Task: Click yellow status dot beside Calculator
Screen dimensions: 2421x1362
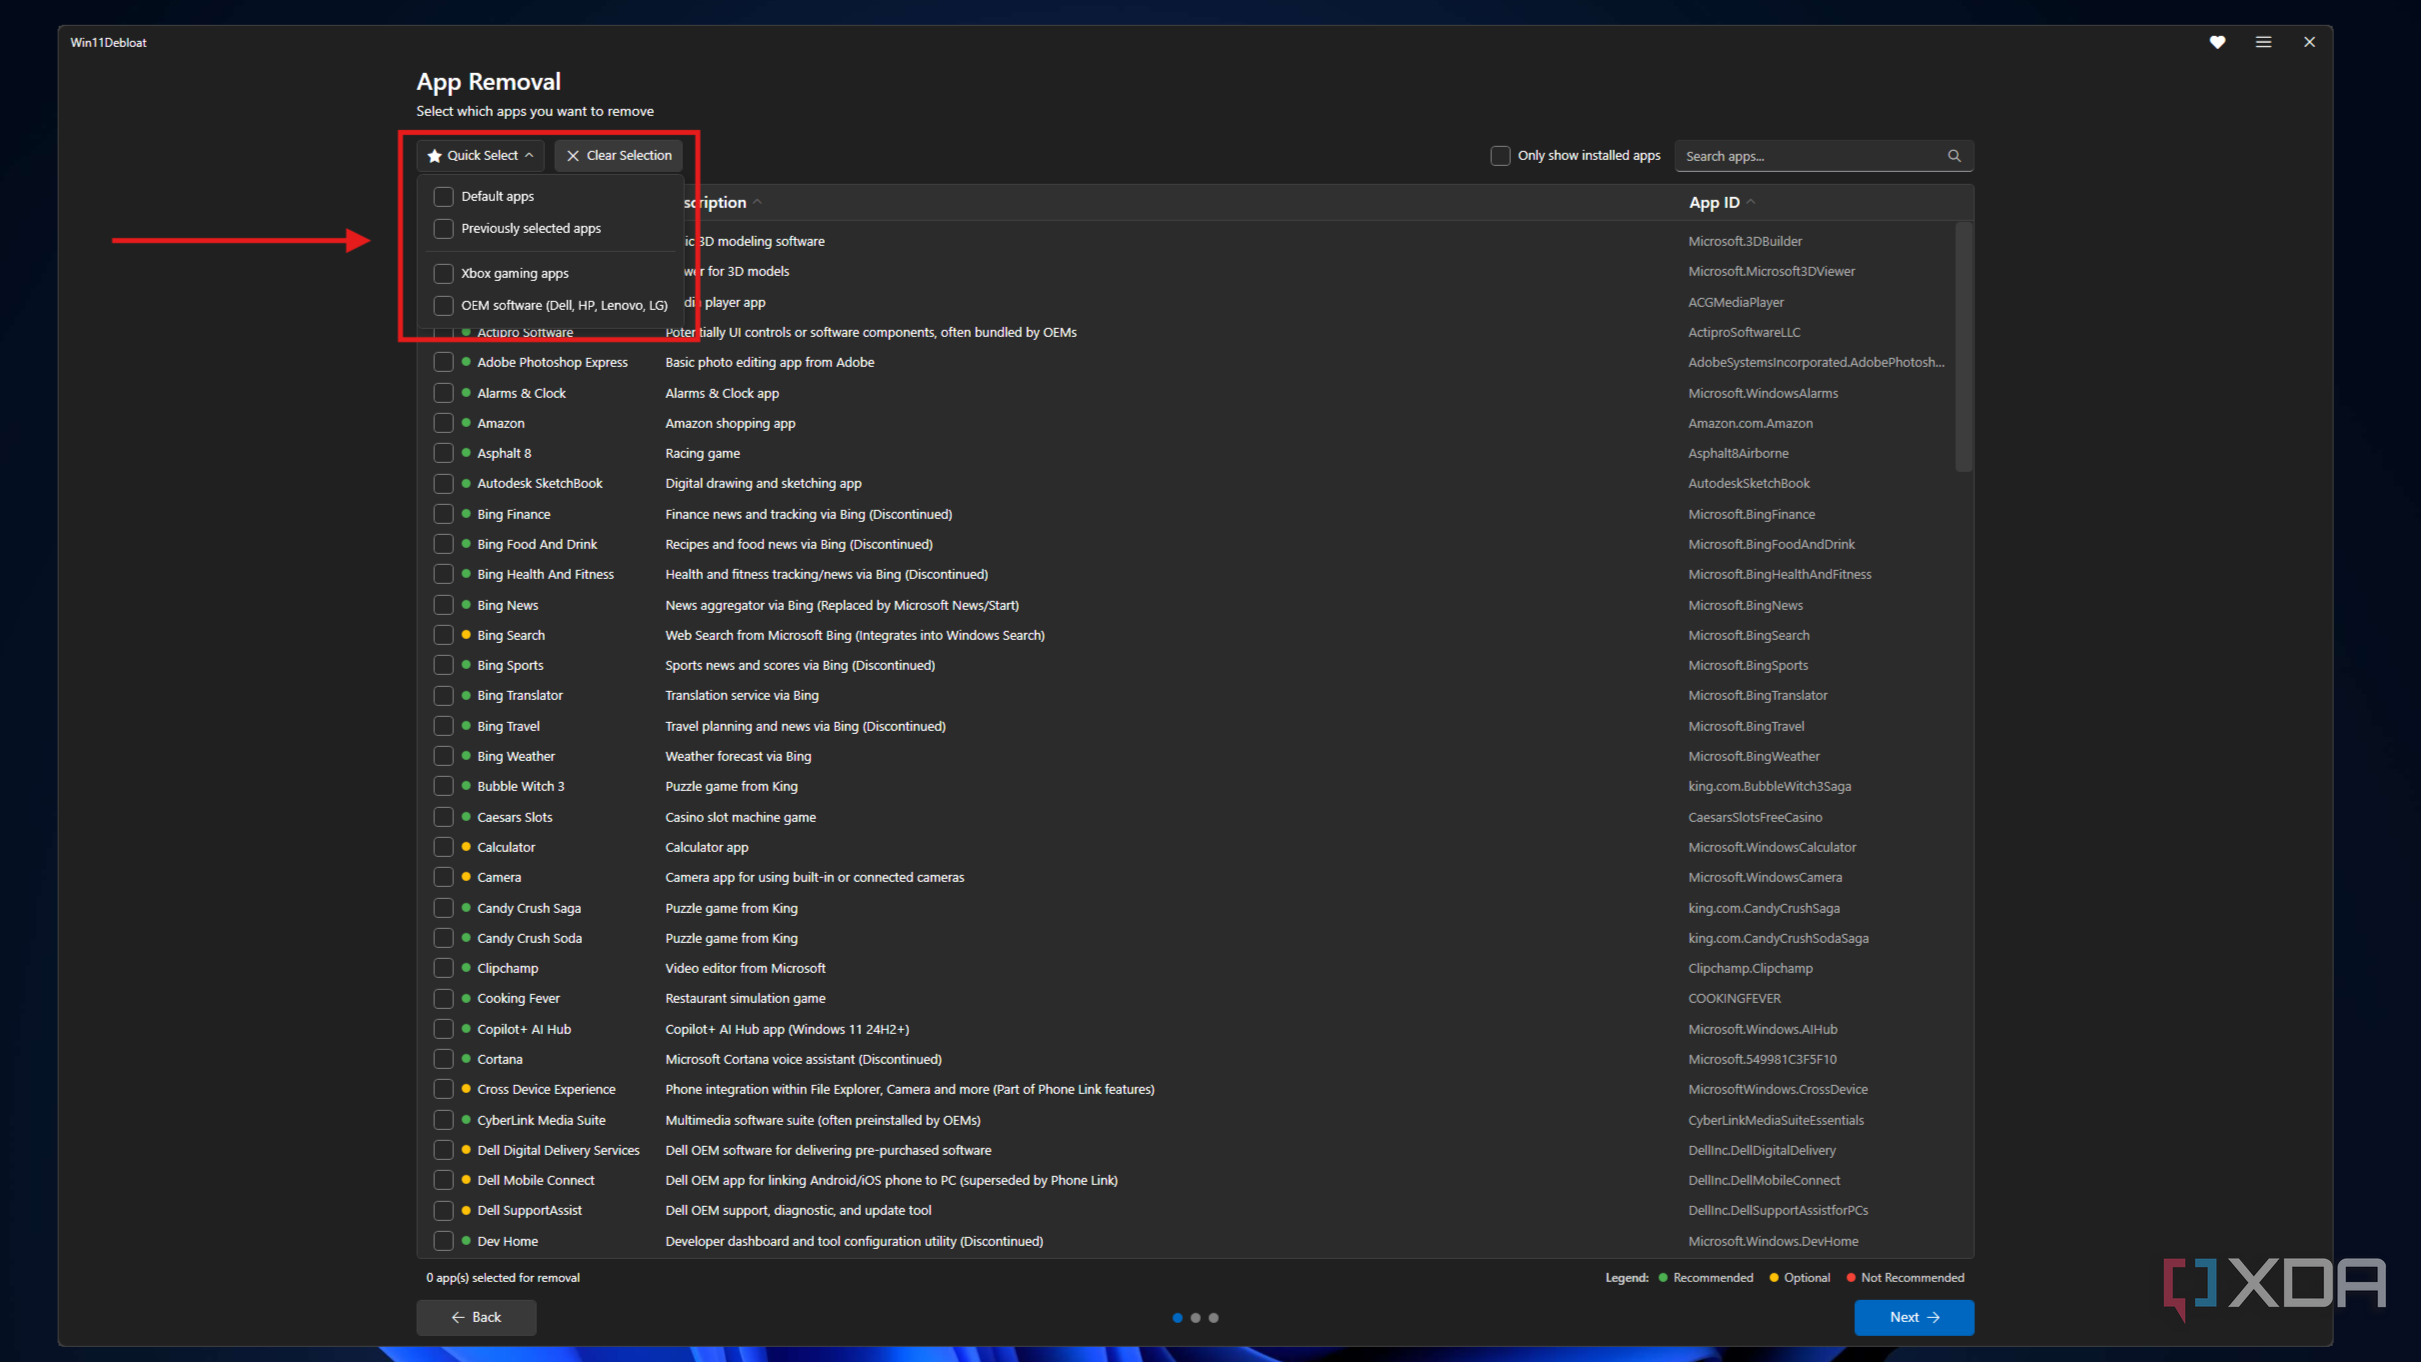Action: [x=466, y=847]
